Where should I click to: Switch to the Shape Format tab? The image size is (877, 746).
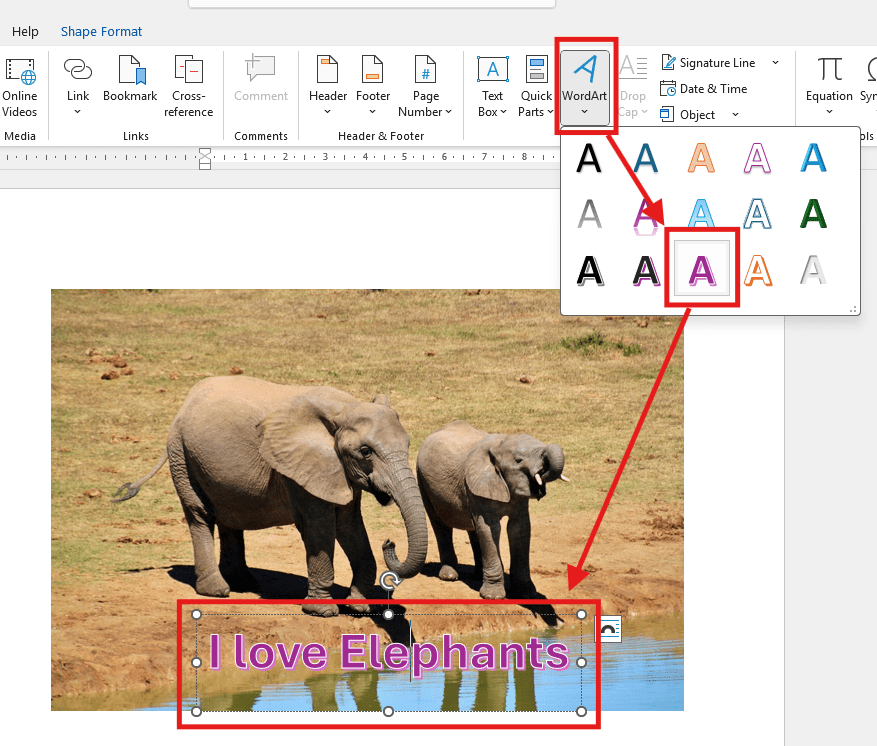click(x=101, y=31)
